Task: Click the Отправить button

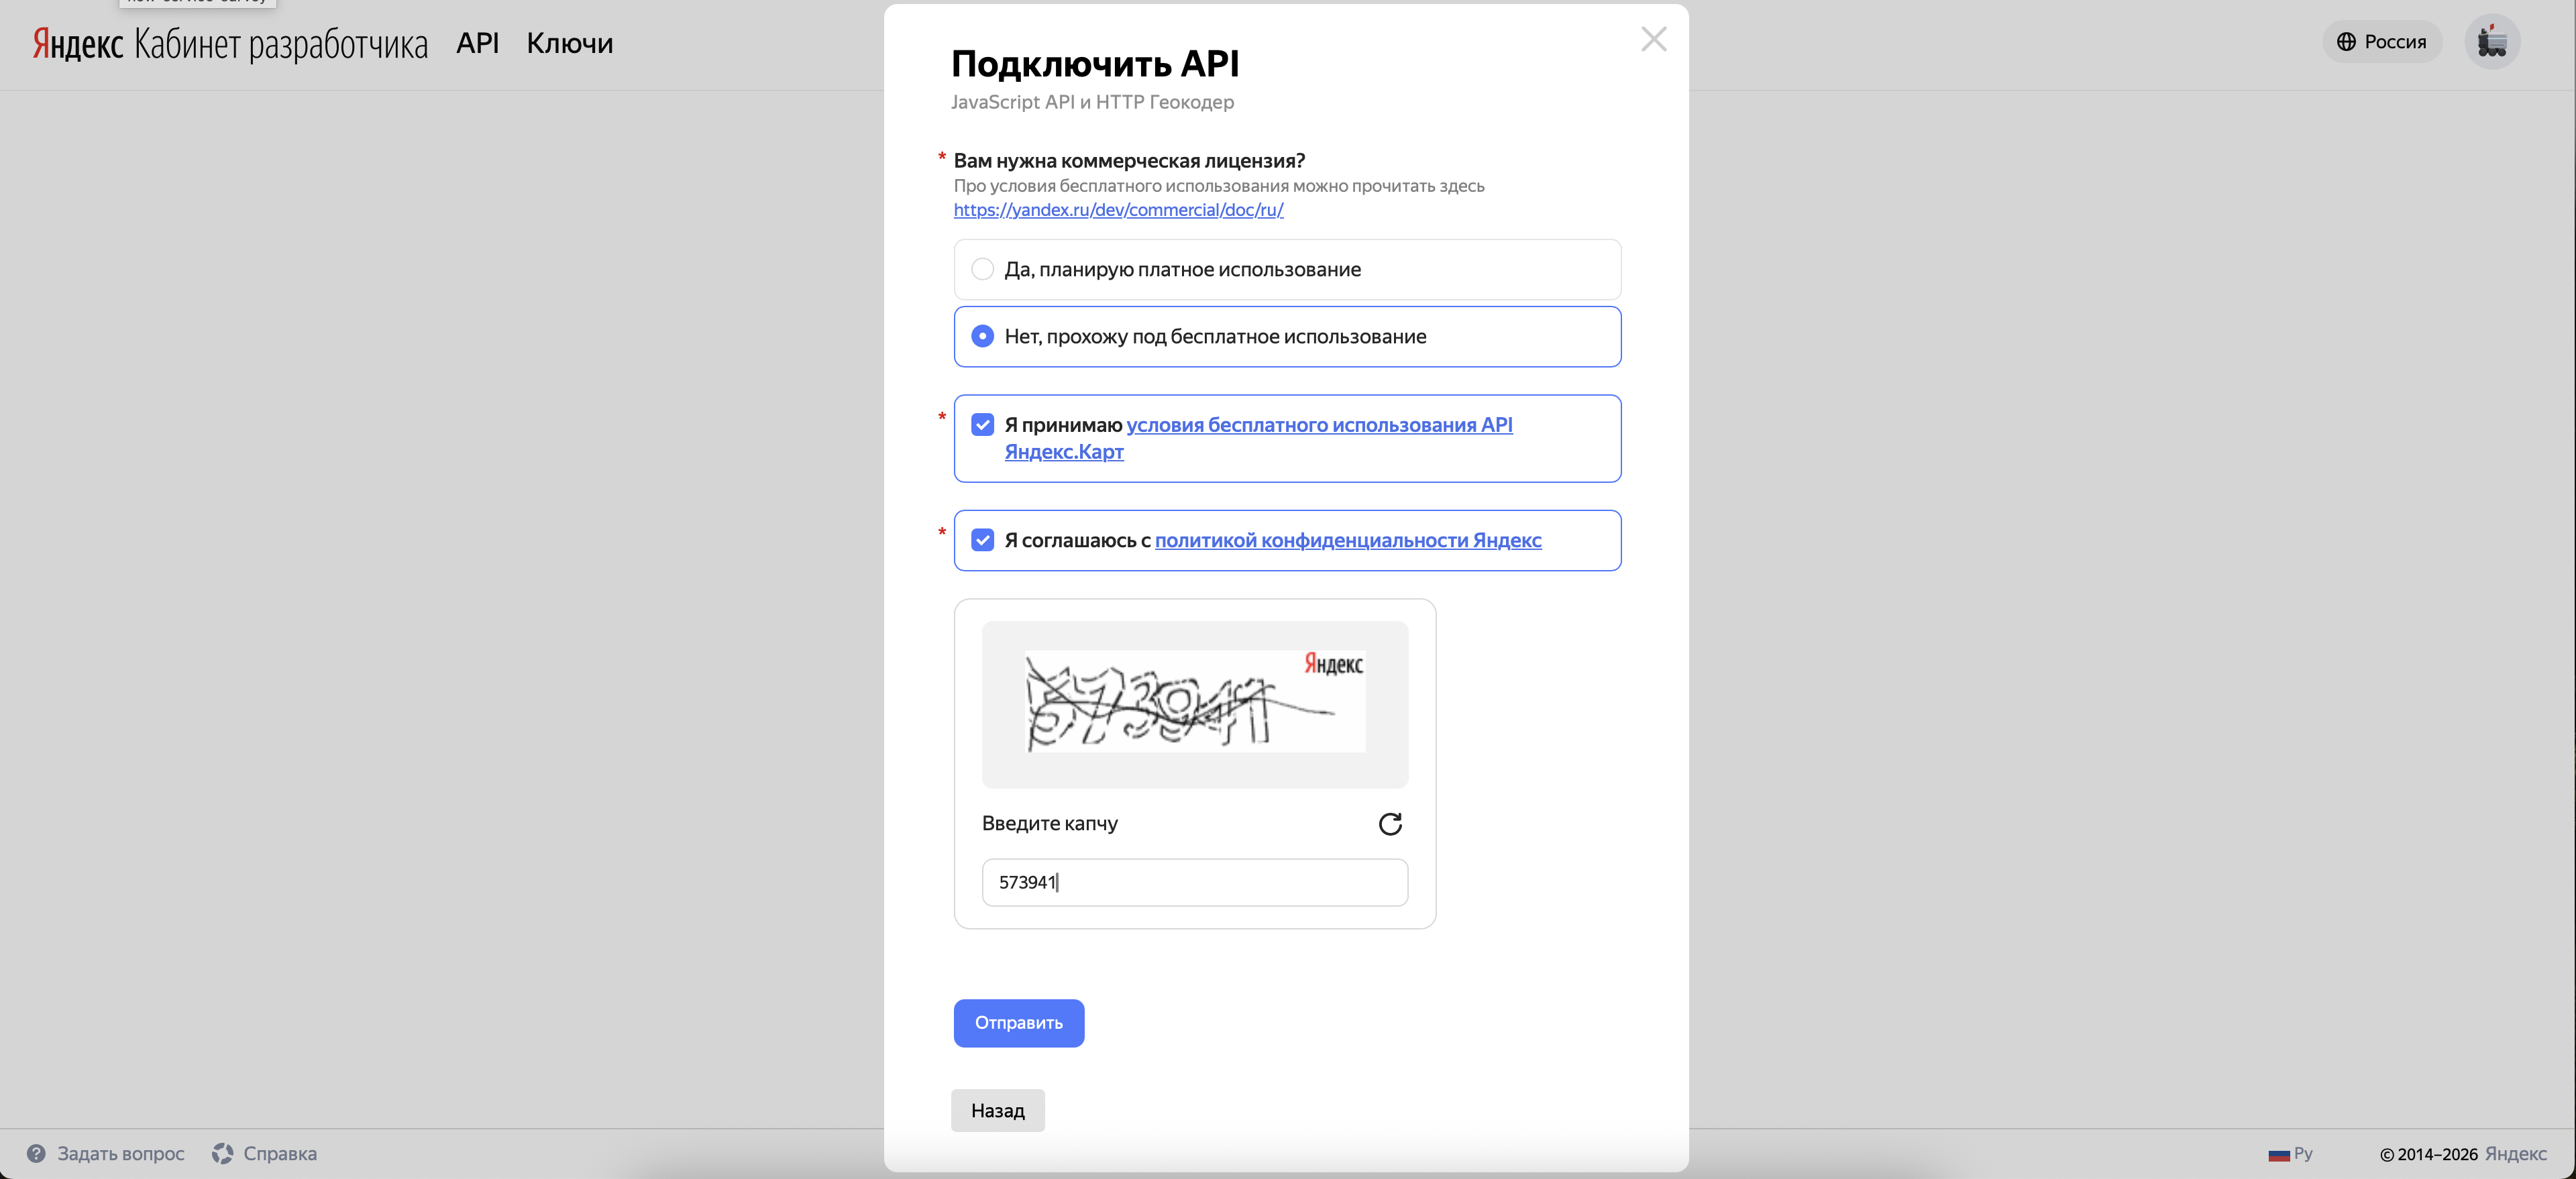Action: click(x=1018, y=1023)
